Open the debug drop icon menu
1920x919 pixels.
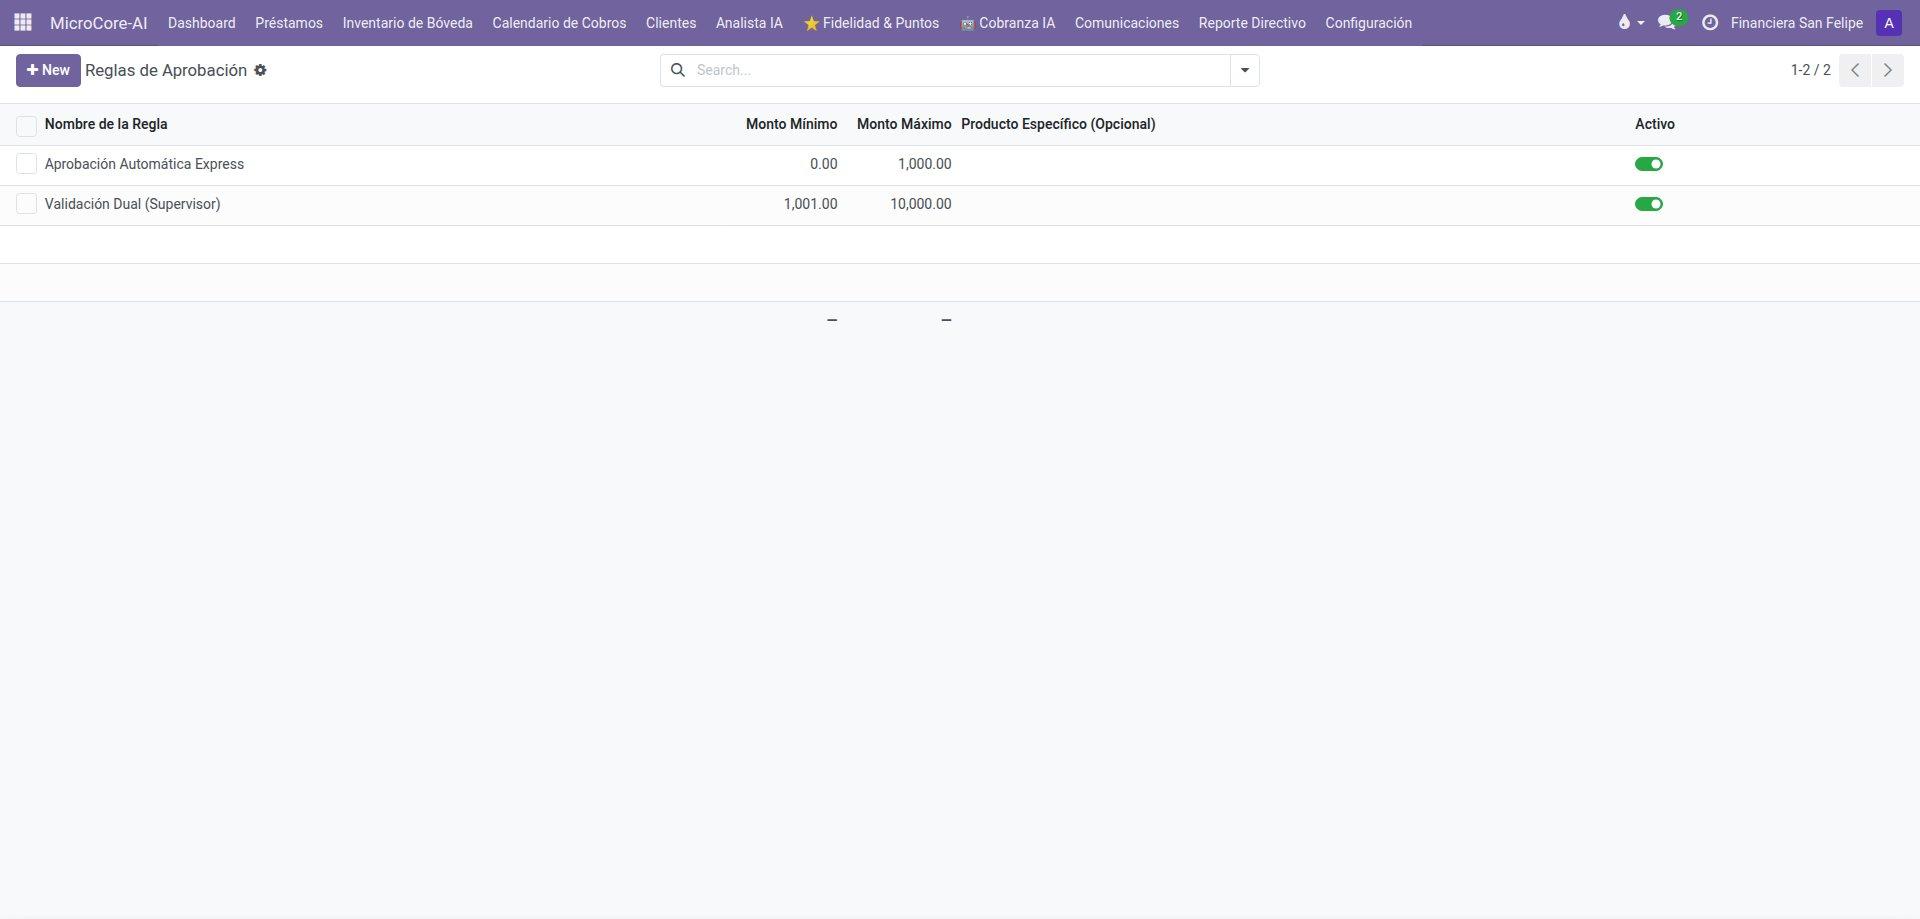click(1630, 22)
